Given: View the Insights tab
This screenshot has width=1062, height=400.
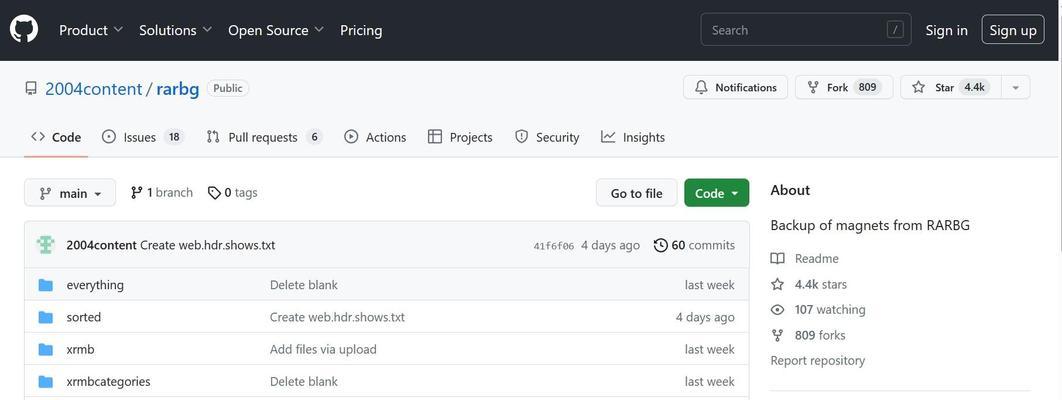Looking at the screenshot, I should [633, 137].
